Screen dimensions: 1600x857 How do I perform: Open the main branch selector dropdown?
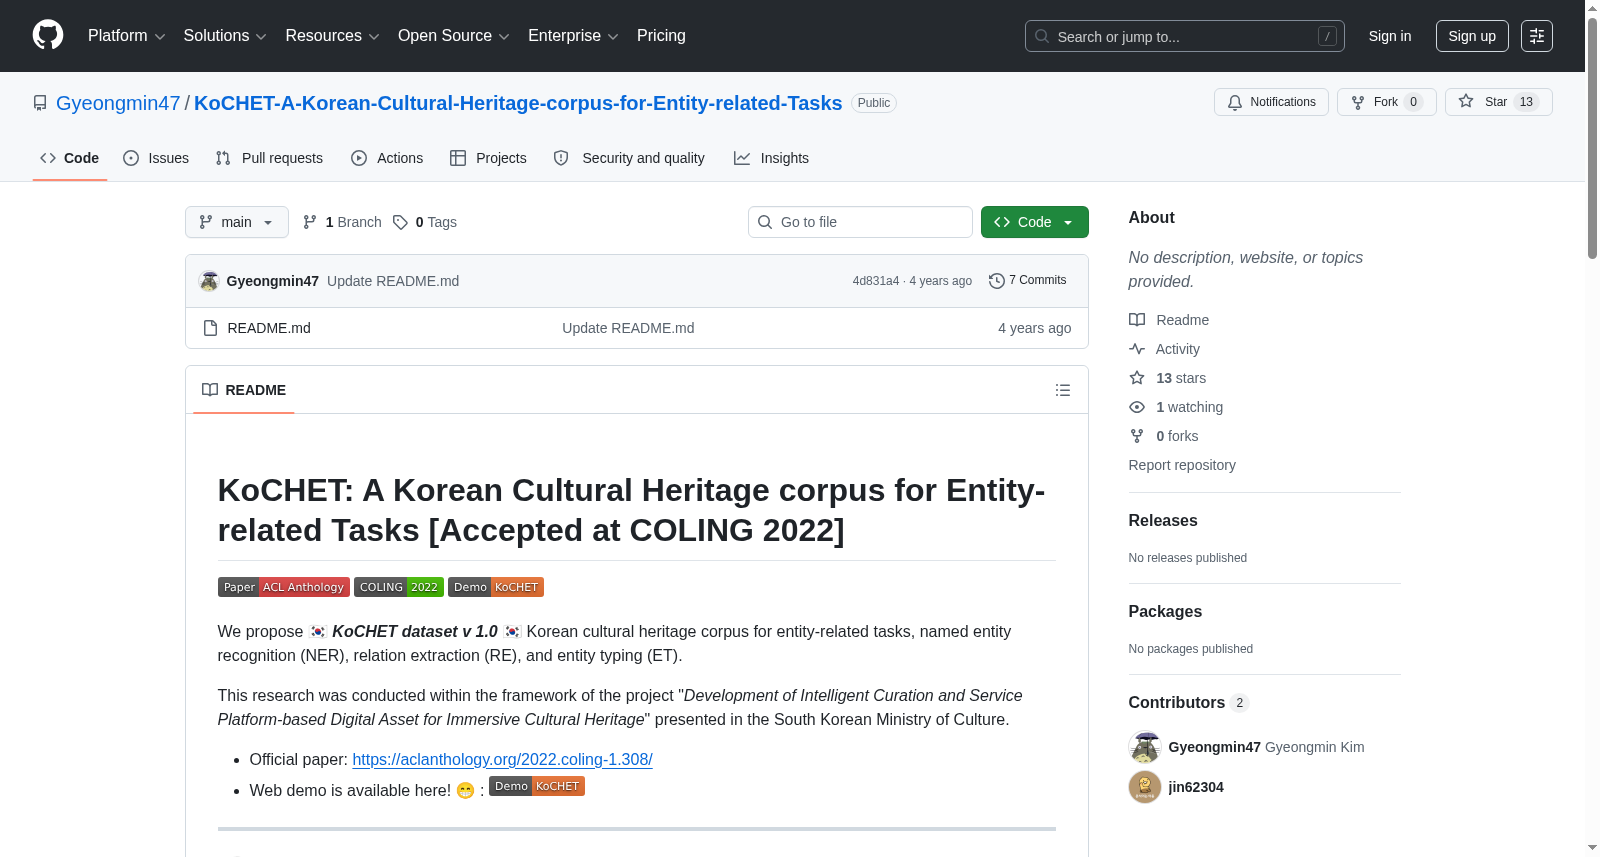237,222
